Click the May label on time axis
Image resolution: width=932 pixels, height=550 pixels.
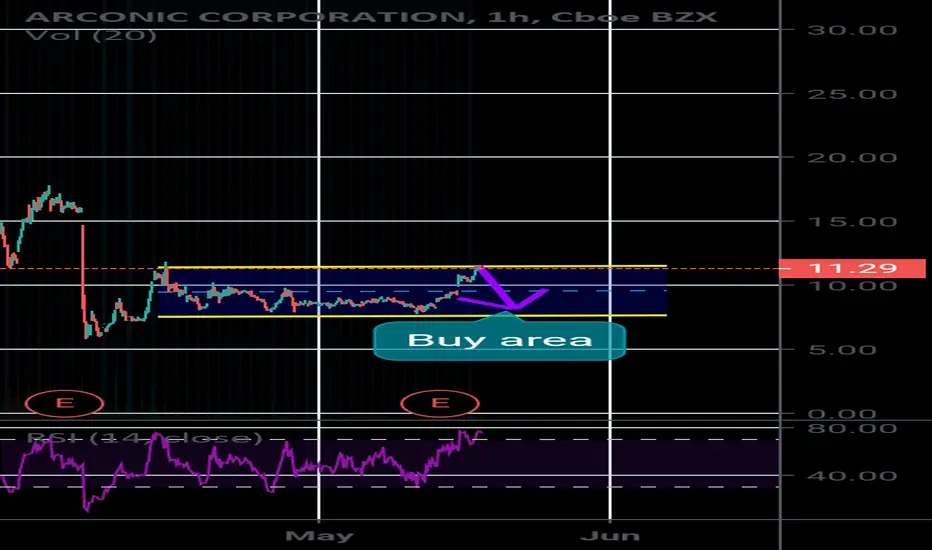point(319,536)
